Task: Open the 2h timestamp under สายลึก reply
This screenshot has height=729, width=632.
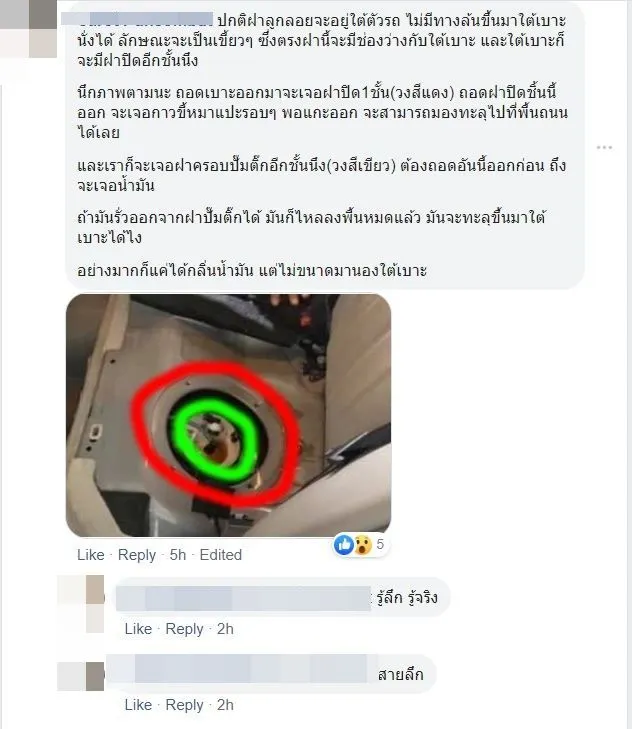Action: 225,705
